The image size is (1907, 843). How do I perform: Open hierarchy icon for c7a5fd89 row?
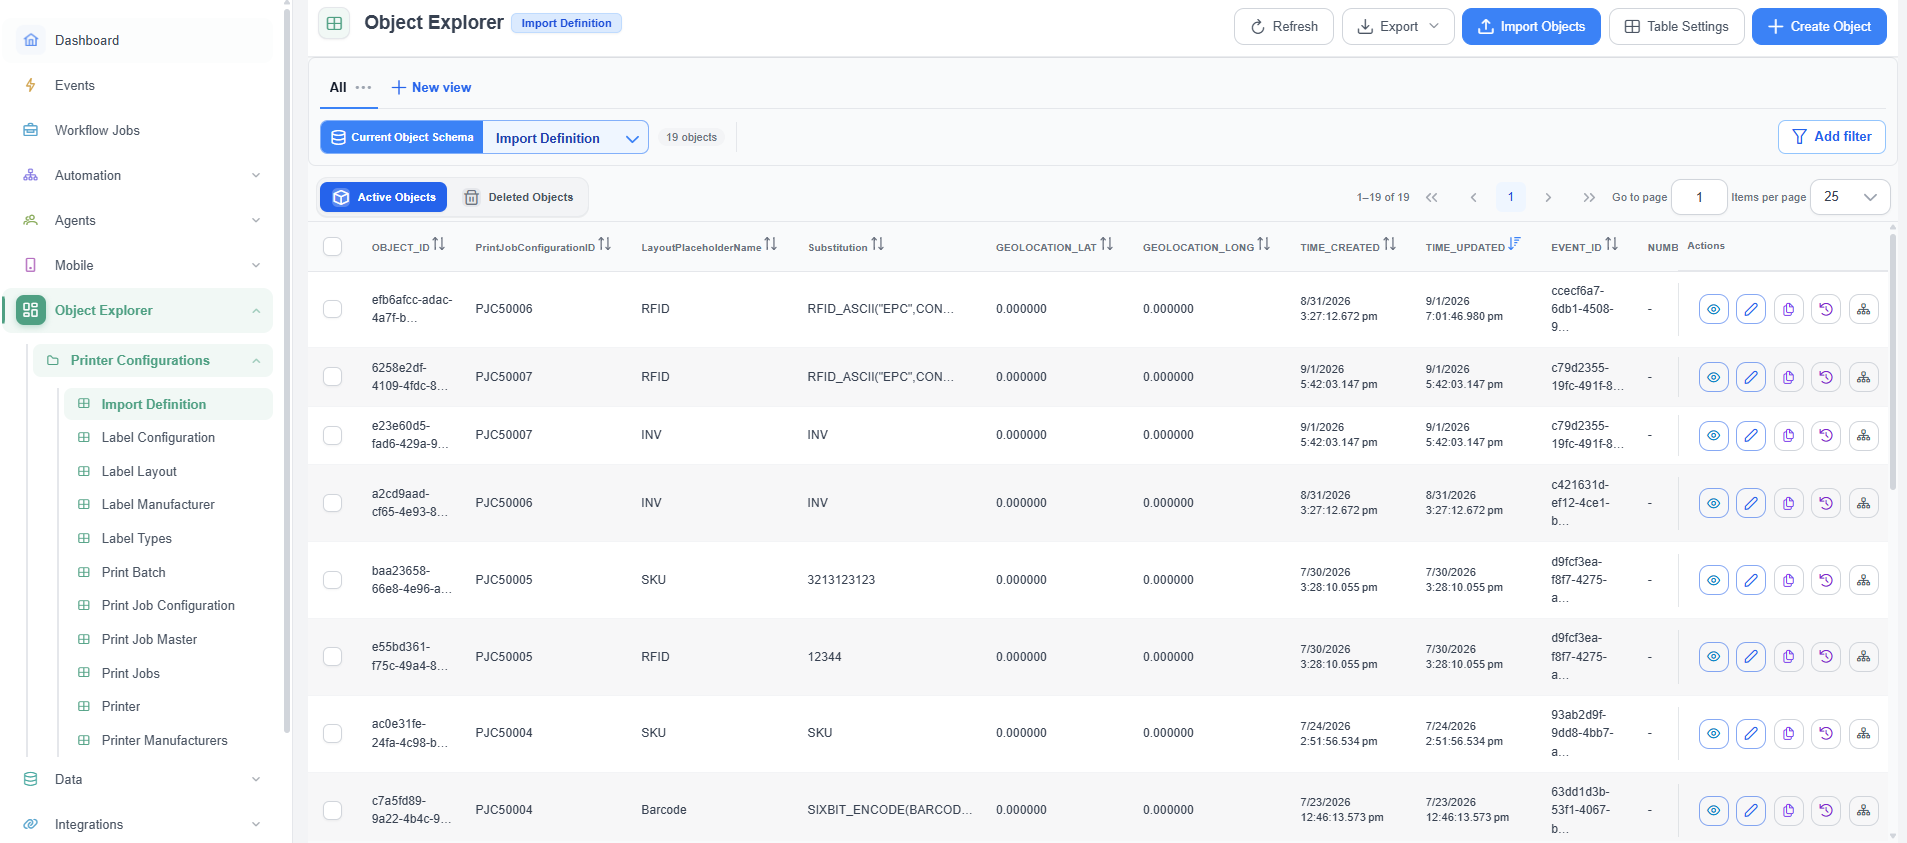(1864, 810)
